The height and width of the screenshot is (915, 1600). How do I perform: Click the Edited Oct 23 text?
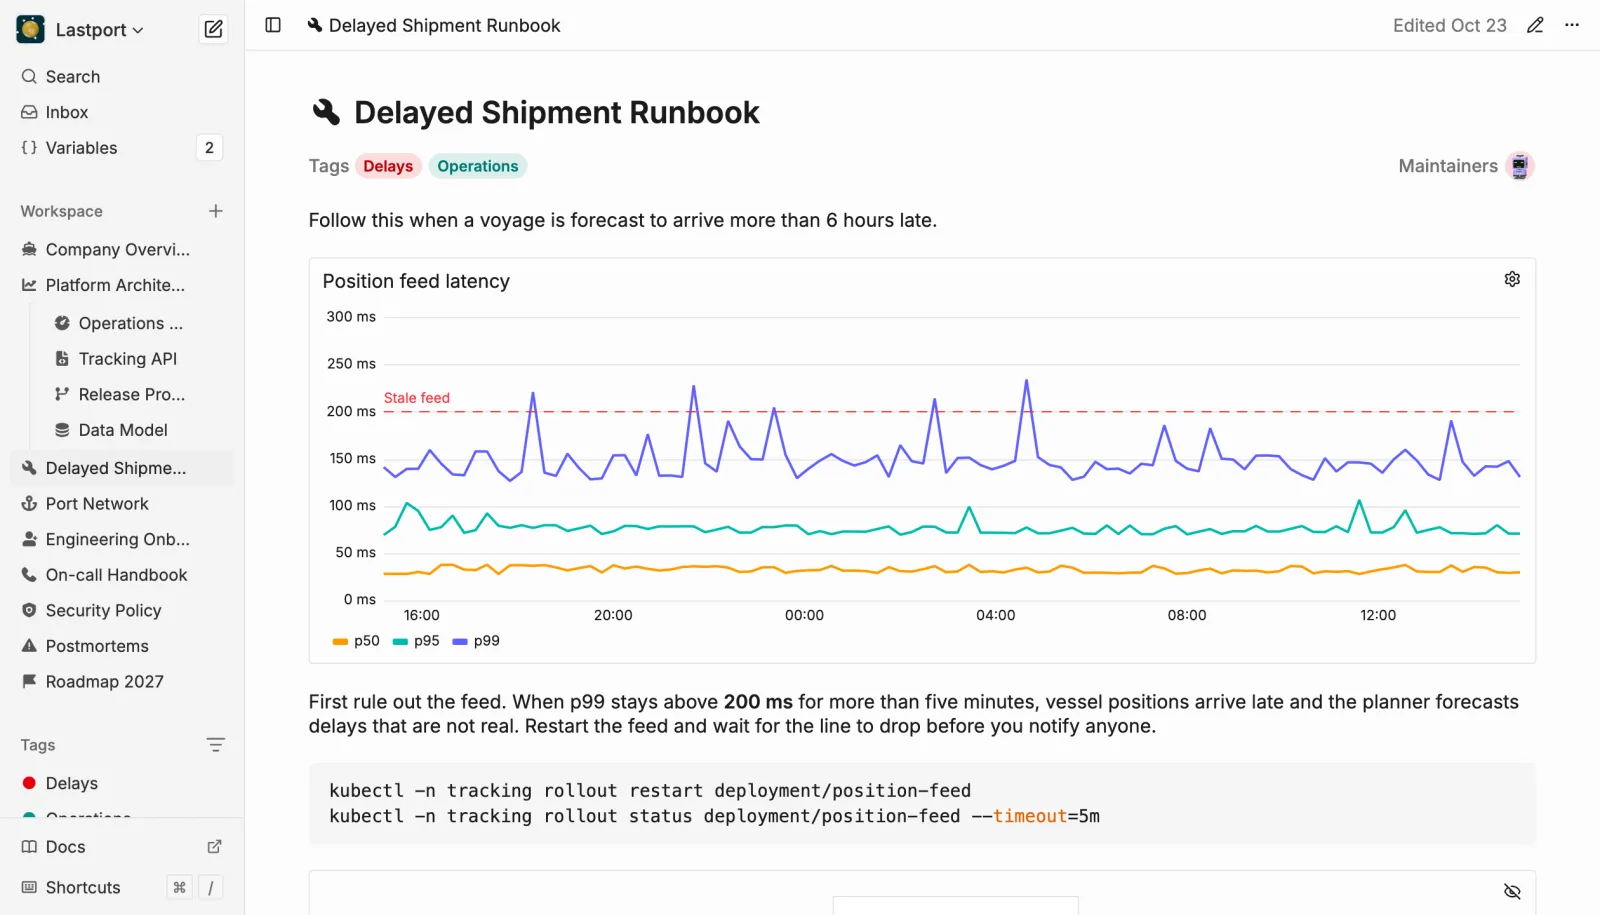click(1449, 25)
